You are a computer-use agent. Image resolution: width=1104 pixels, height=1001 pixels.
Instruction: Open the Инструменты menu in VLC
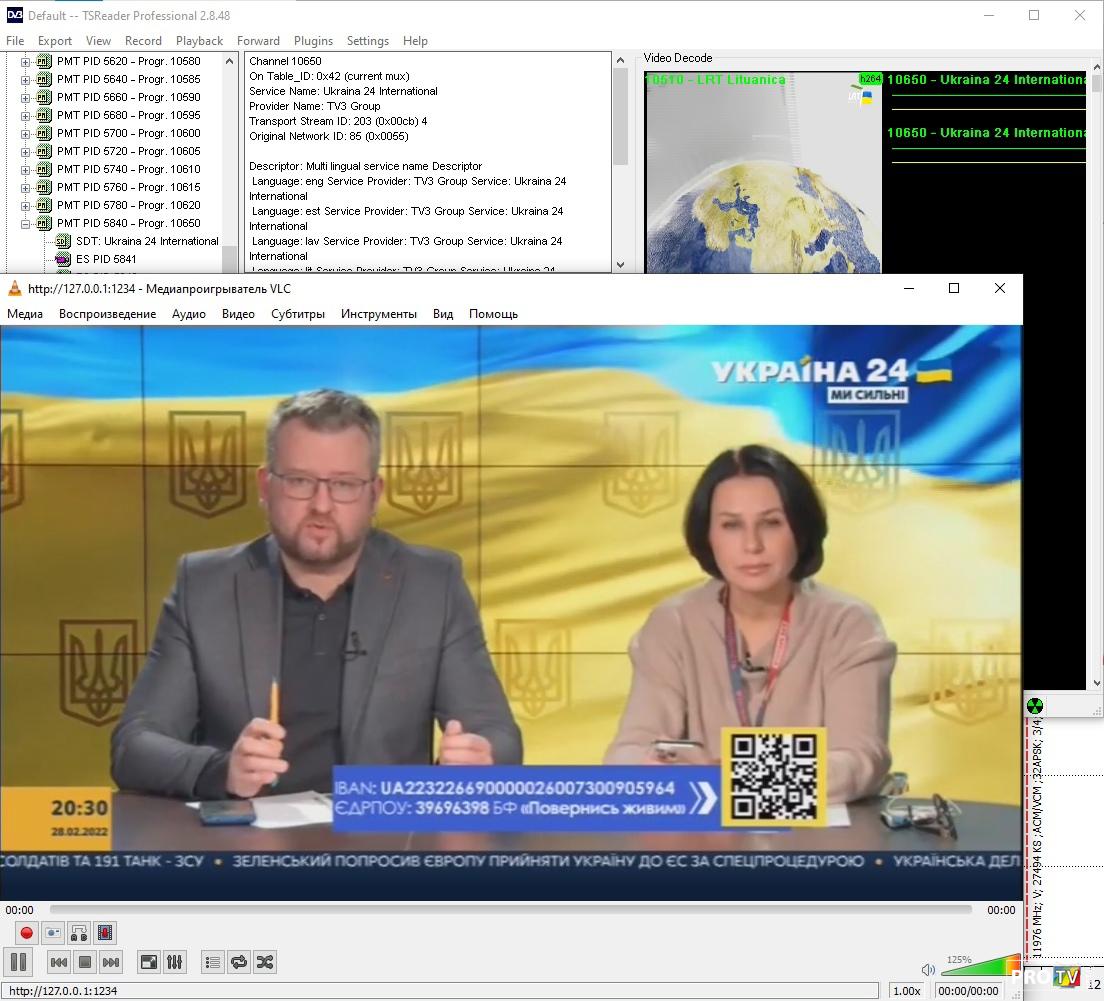378,314
